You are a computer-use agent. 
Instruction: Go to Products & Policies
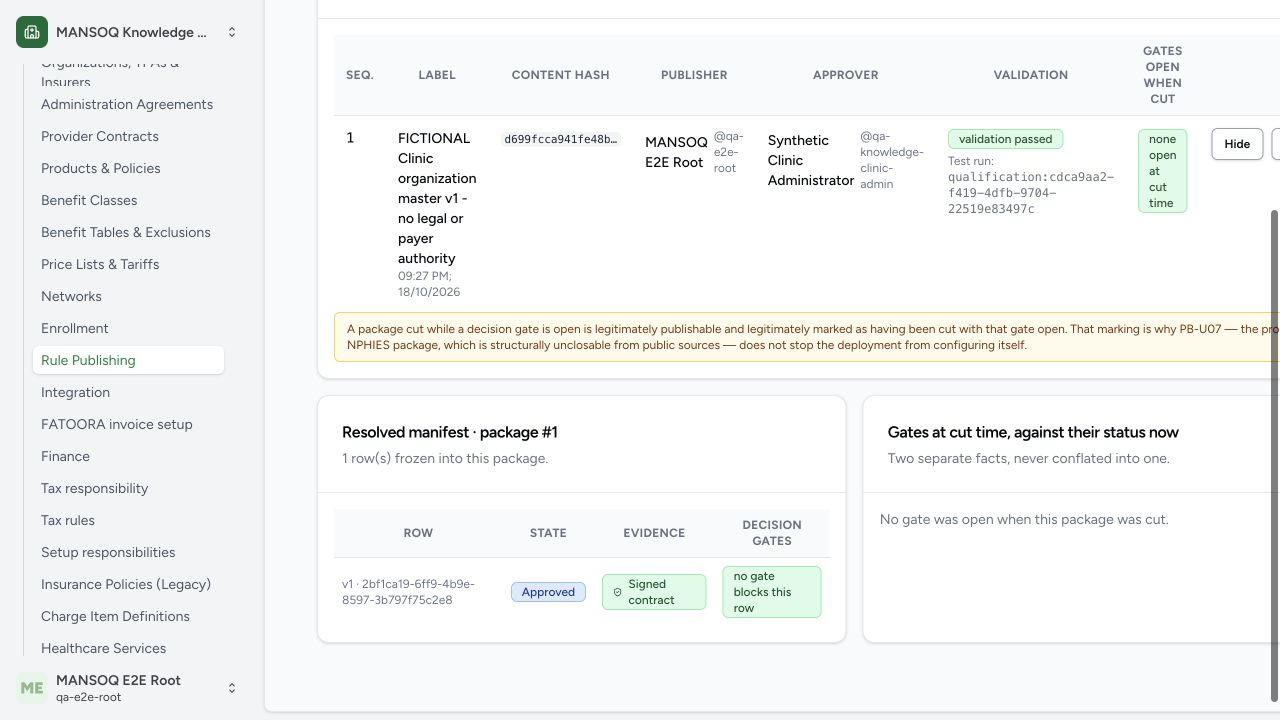point(101,168)
